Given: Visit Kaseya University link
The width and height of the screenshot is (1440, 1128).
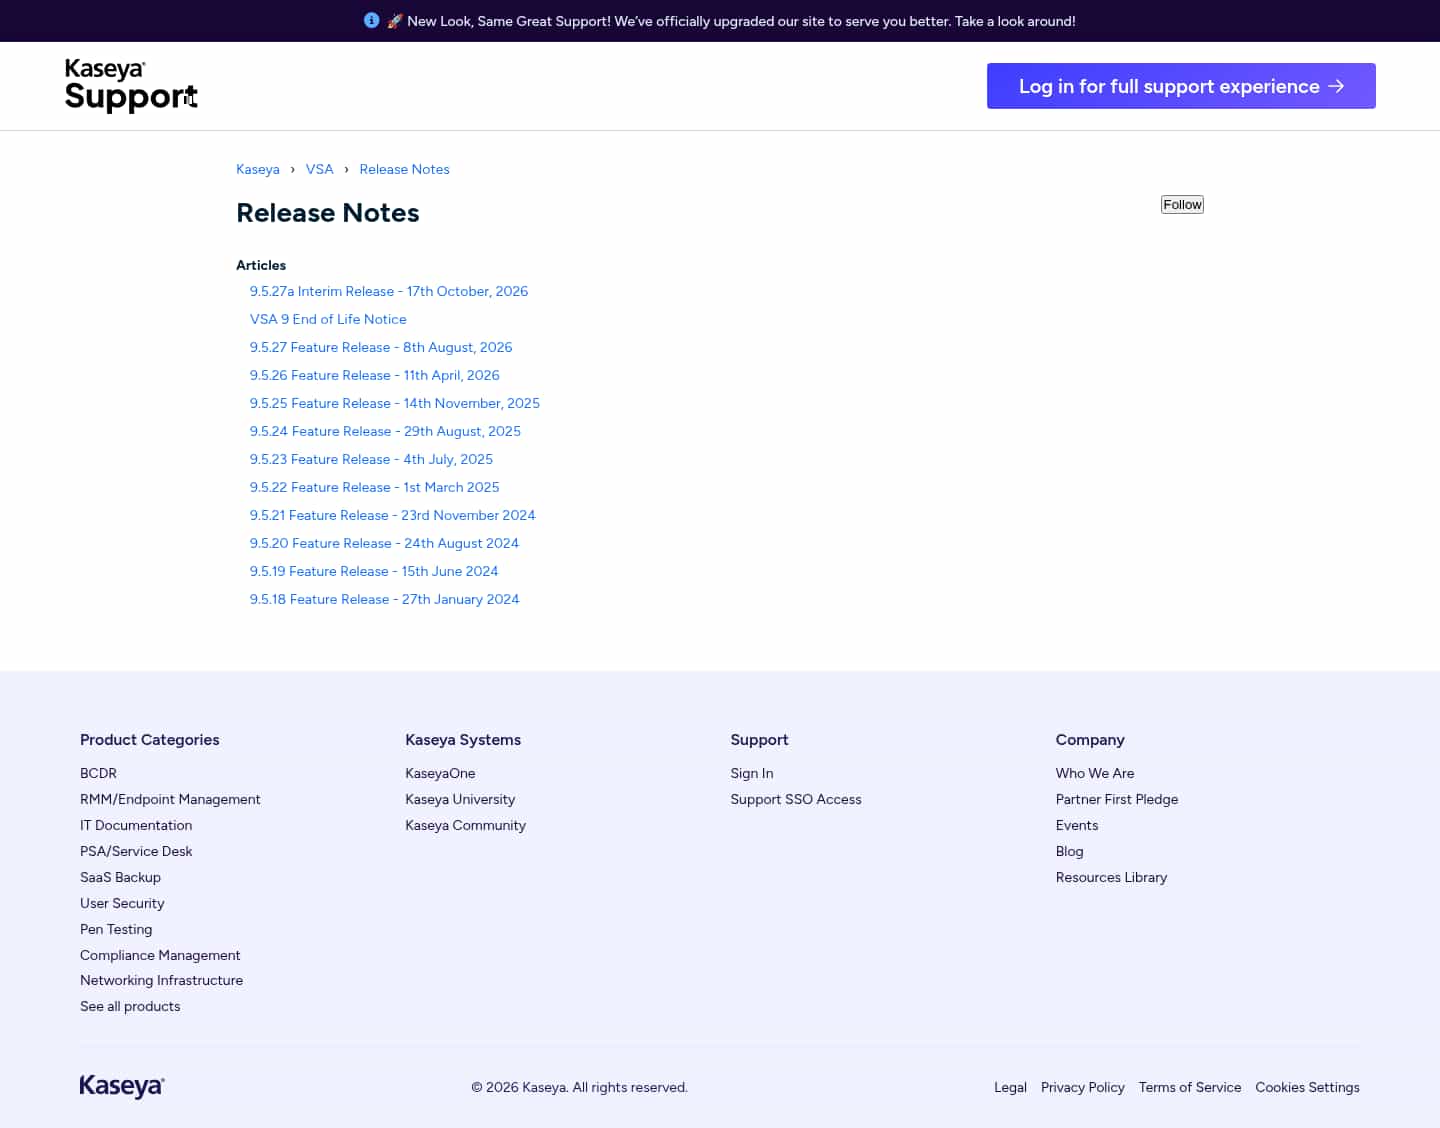Looking at the screenshot, I should 460,799.
